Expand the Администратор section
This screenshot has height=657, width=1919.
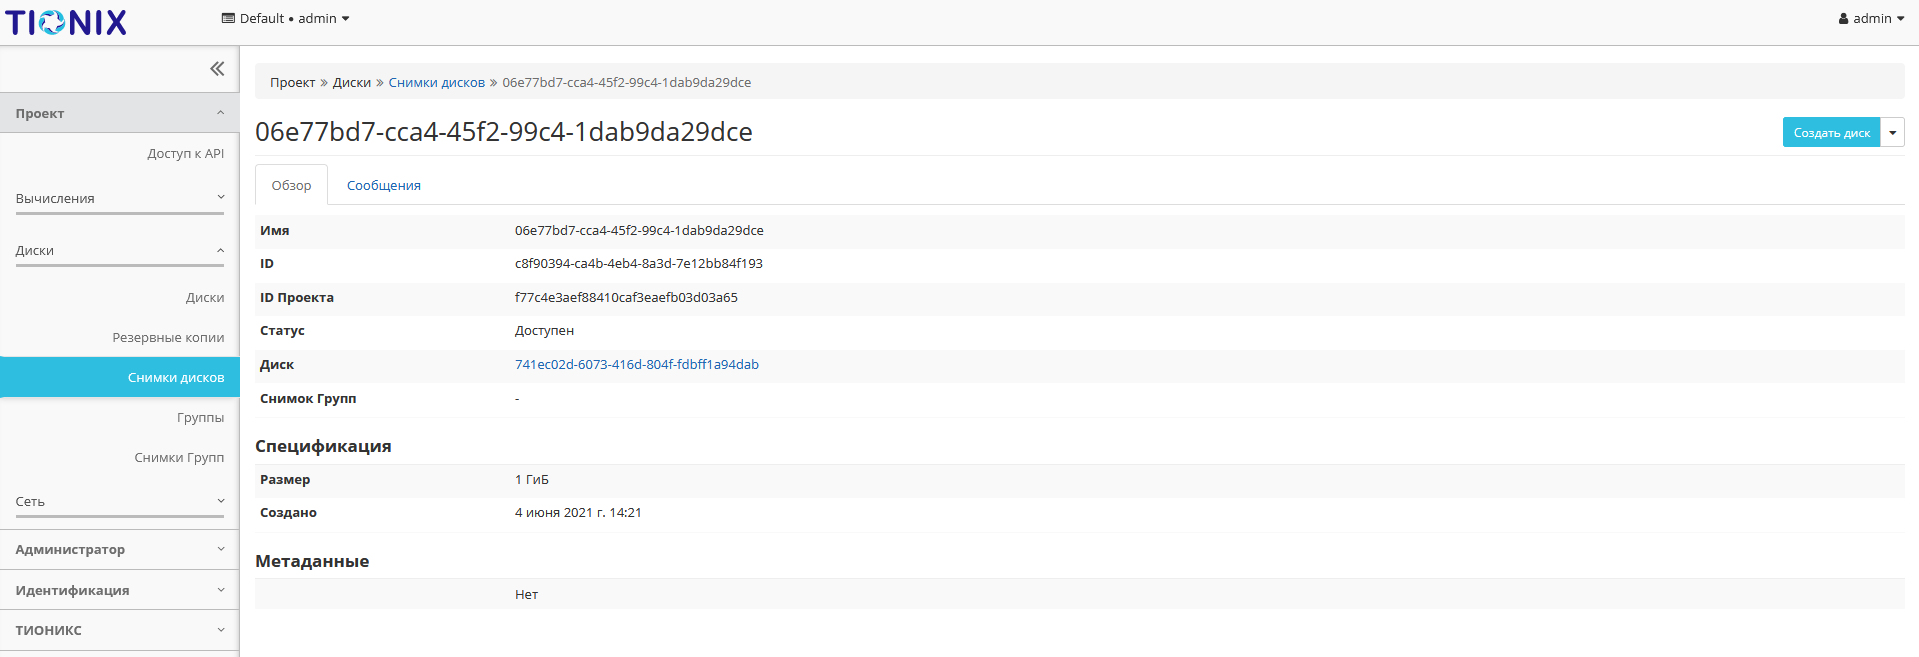tap(120, 550)
